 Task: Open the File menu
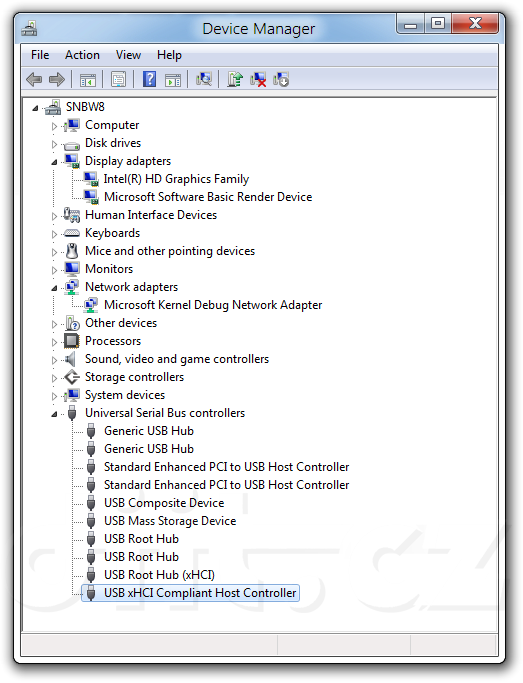click(40, 55)
